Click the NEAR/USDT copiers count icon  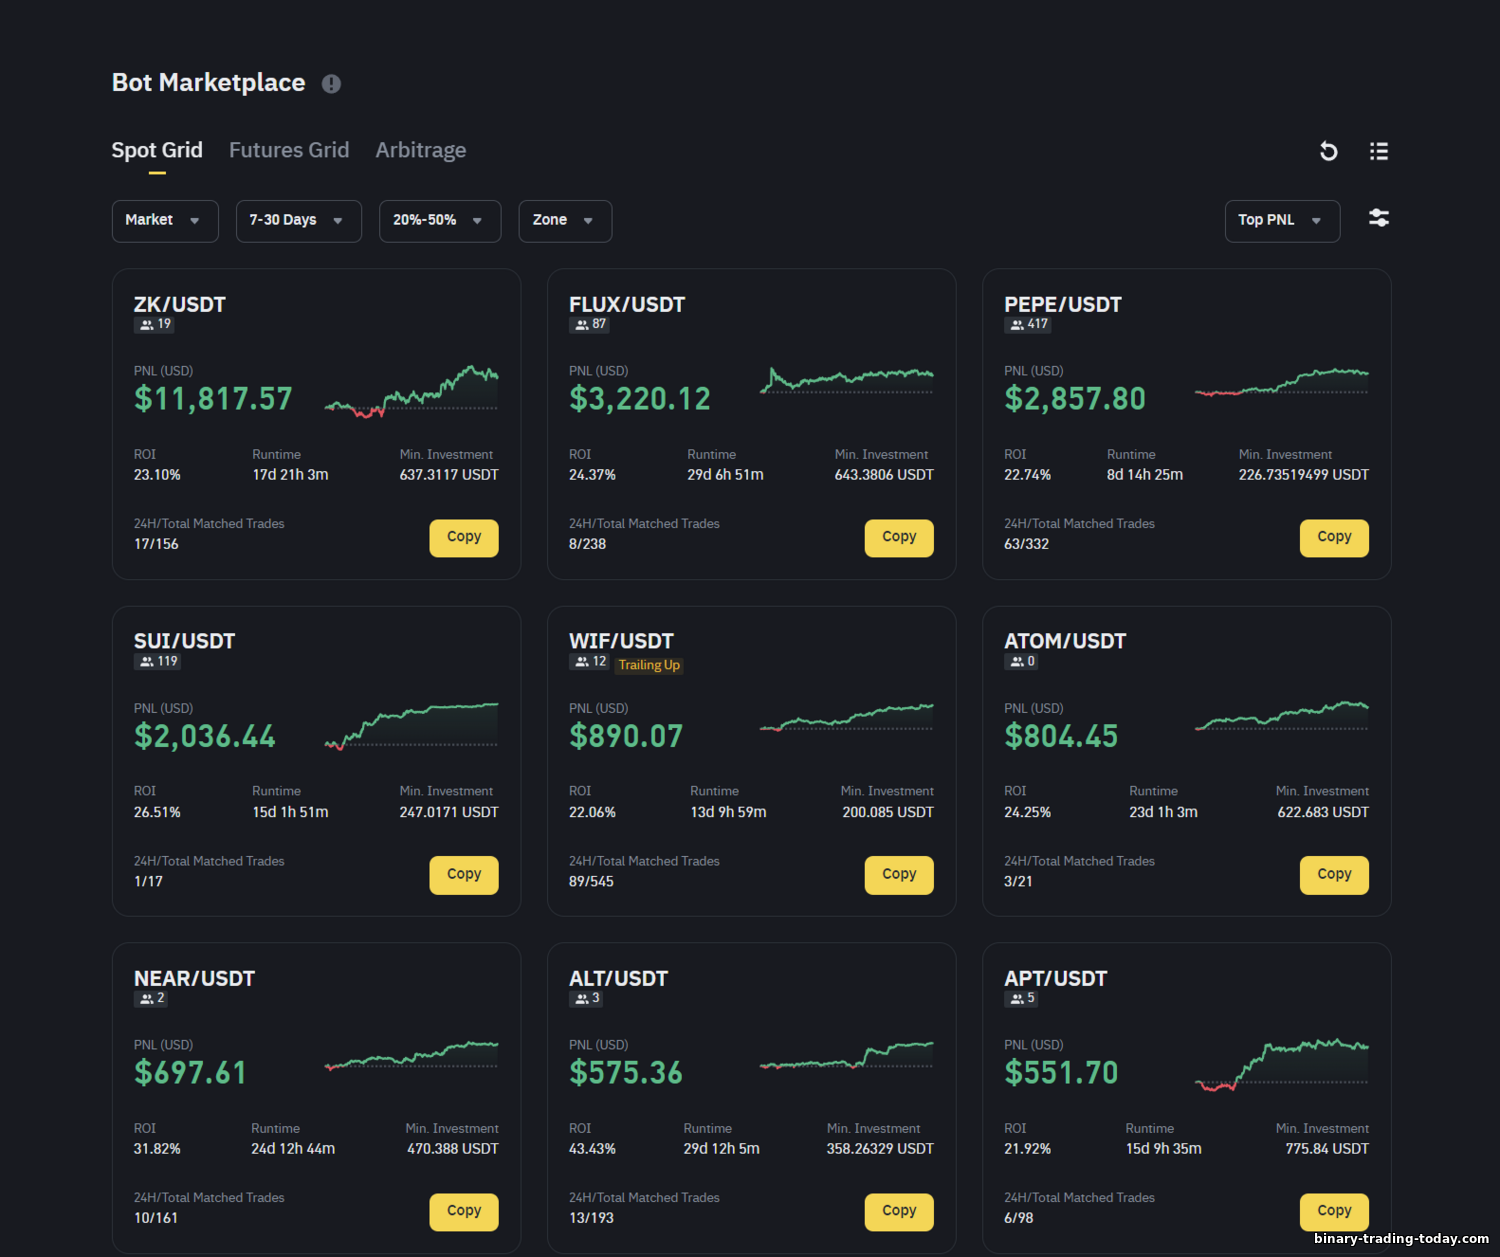tap(147, 999)
